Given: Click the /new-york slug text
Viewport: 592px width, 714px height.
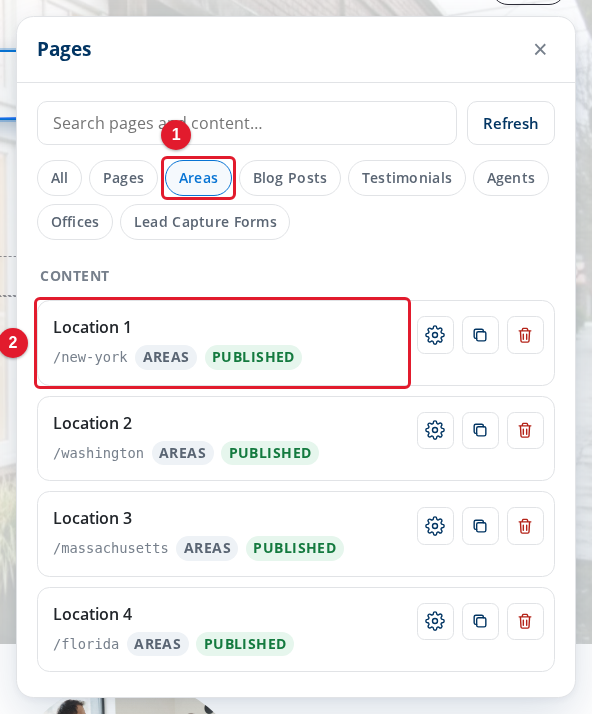Looking at the screenshot, I should click(90, 357).
